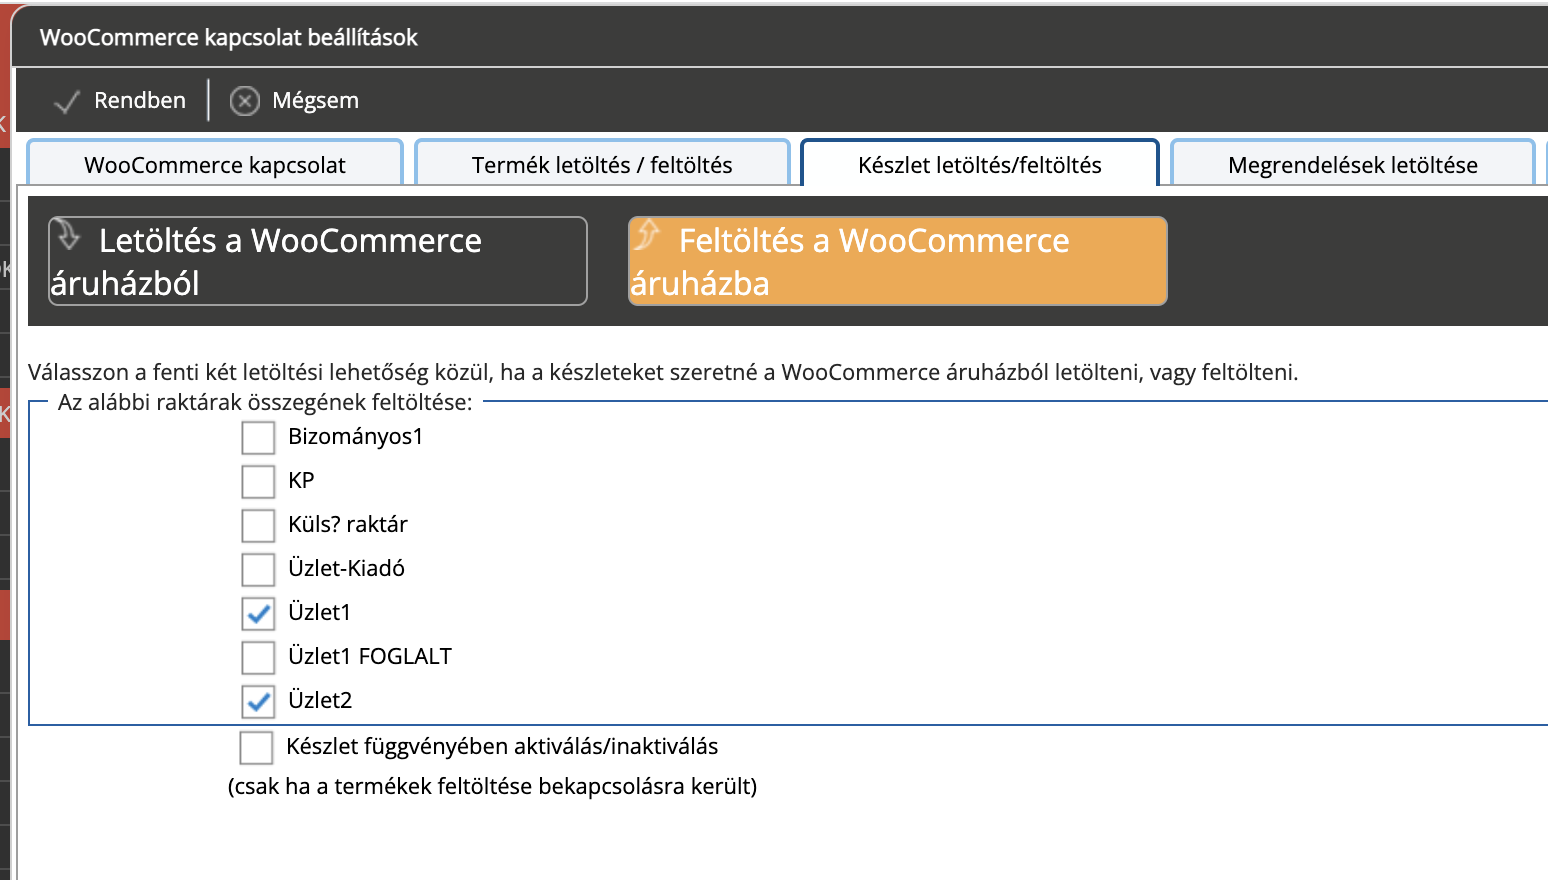Click the WooCommerce kapcsolat beállítások title
The height and width of the screenshot is (880, 1548).
coord(229,38)
